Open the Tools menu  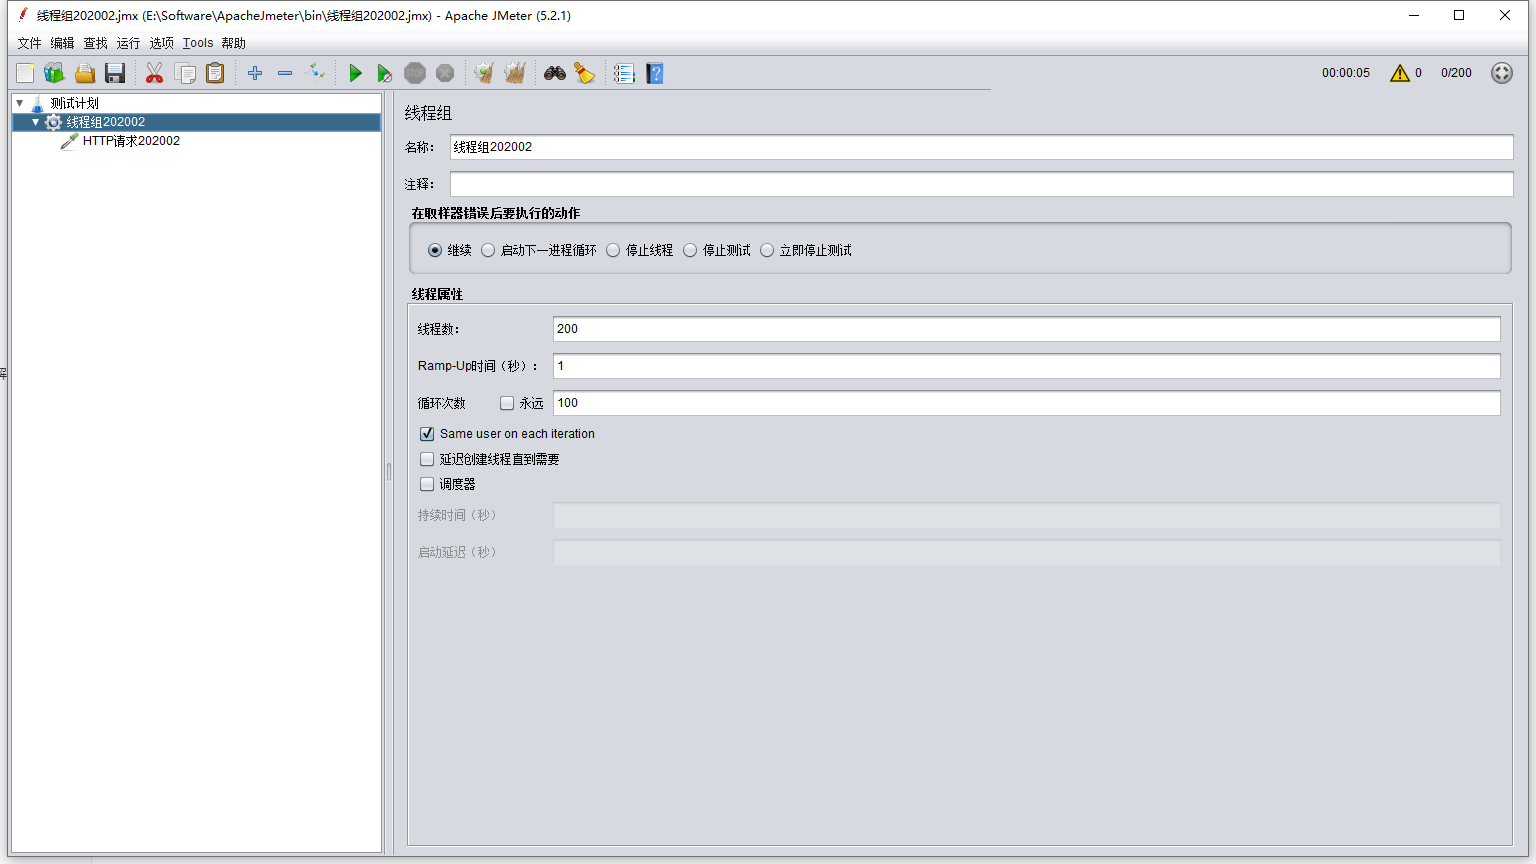[198, 43]
